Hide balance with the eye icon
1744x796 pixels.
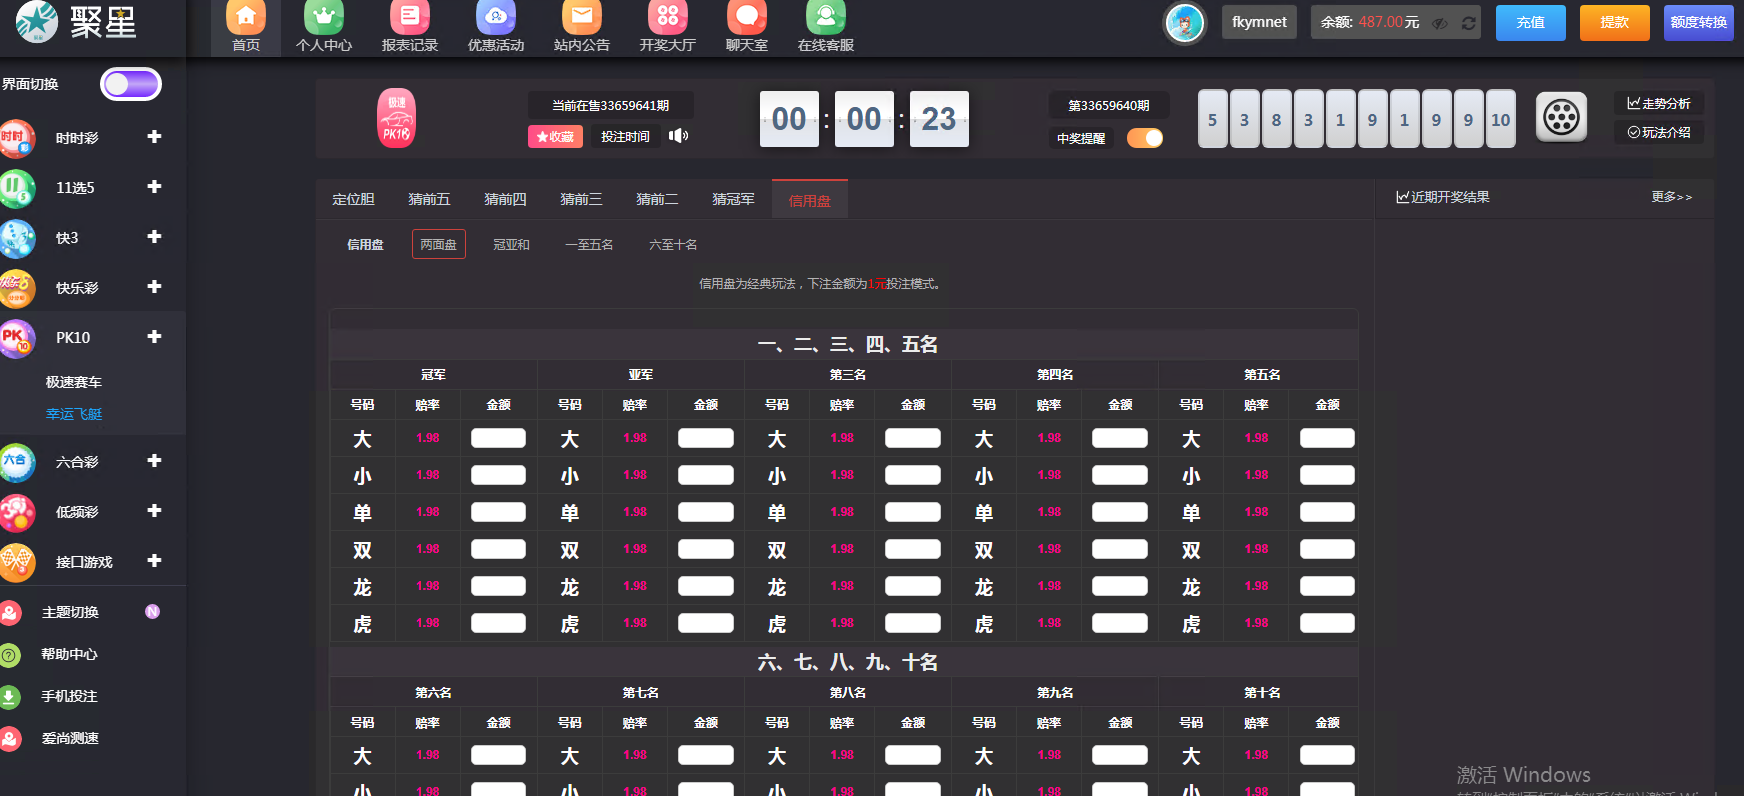pyautogui.click(x=1440, y=23)
